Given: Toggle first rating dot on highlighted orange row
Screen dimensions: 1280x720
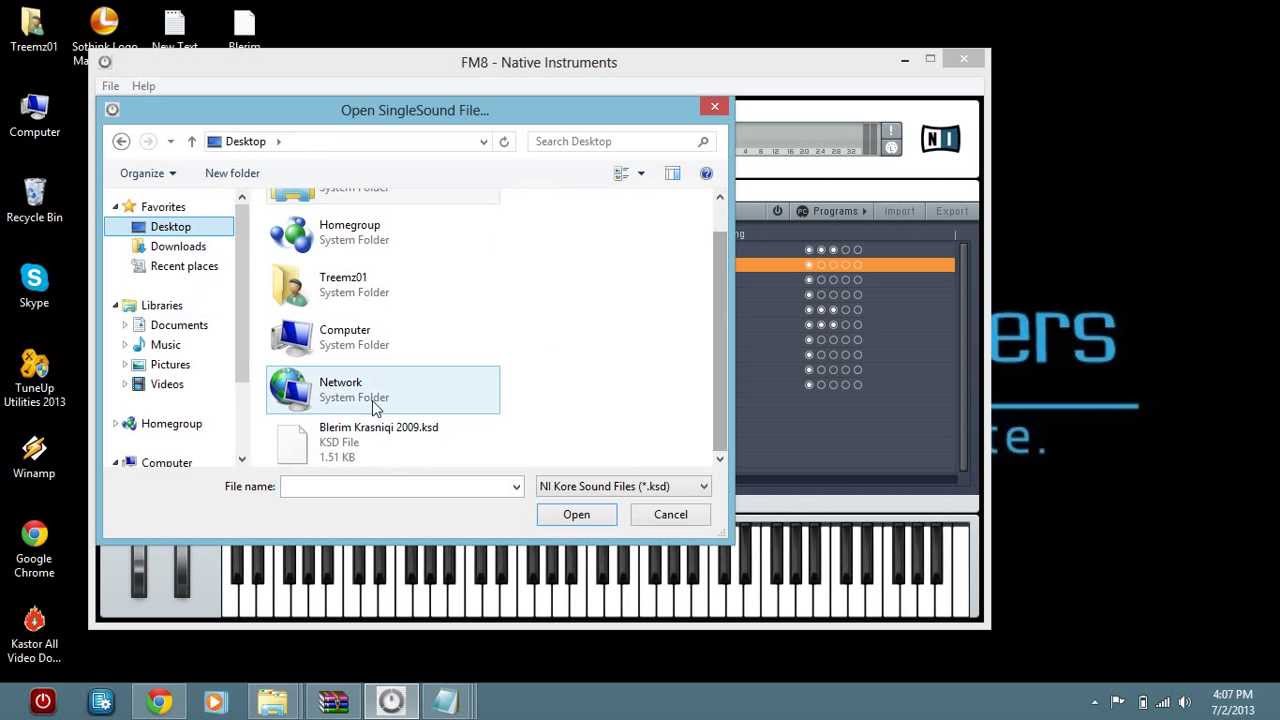Looking at the screenshot, I should [809, 265].
